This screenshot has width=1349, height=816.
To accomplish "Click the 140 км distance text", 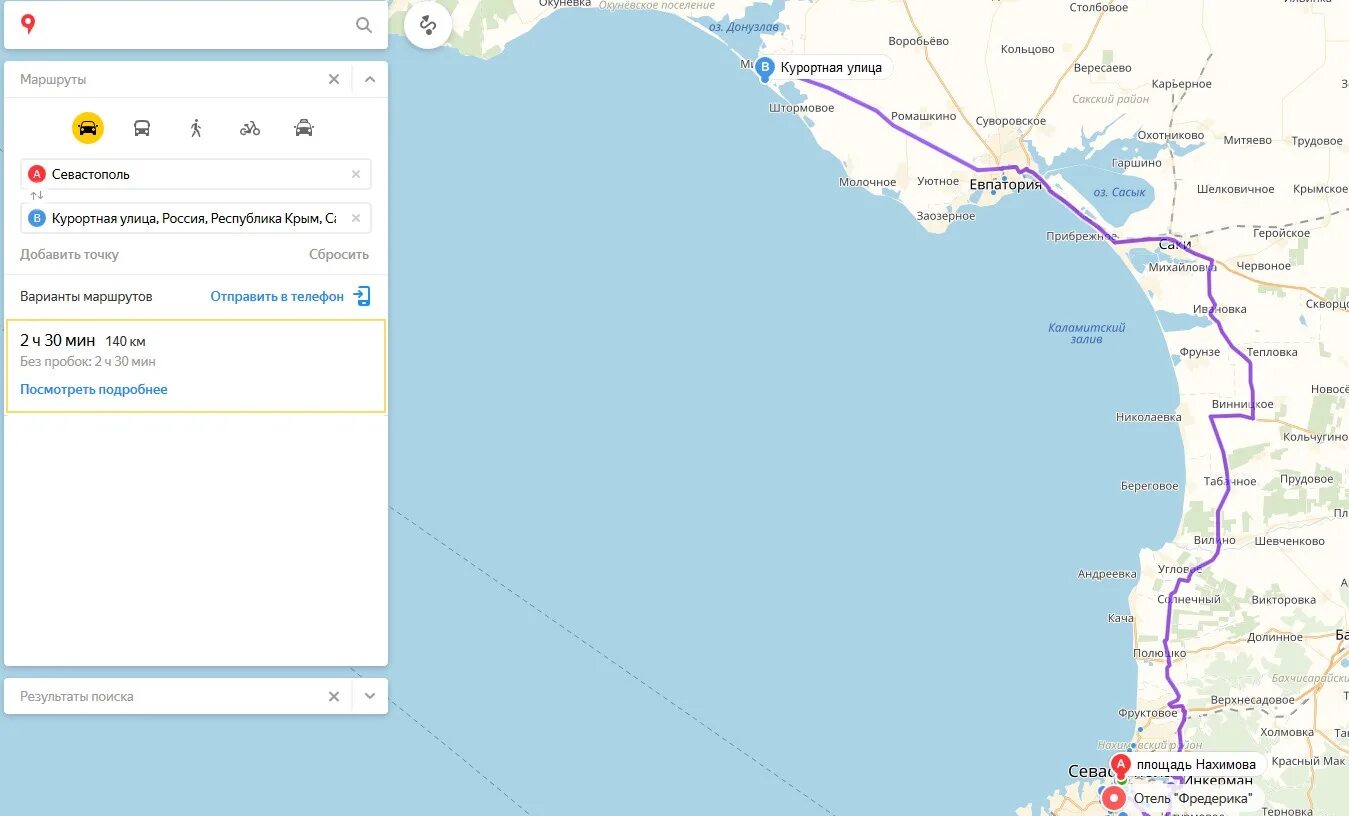I will click(x=125, y=341).
